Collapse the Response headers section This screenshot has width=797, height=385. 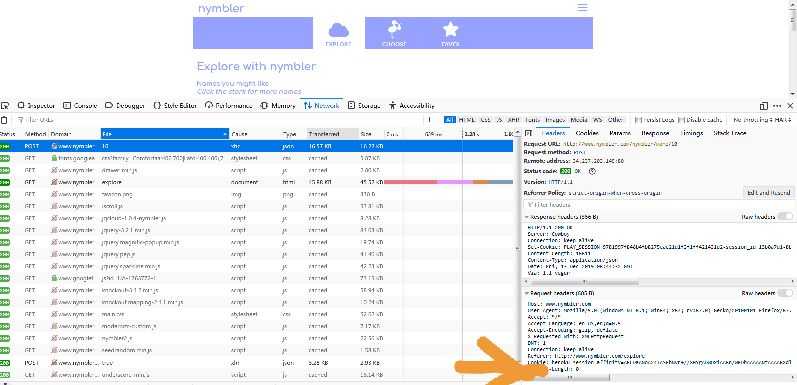[x=527, y=217]
